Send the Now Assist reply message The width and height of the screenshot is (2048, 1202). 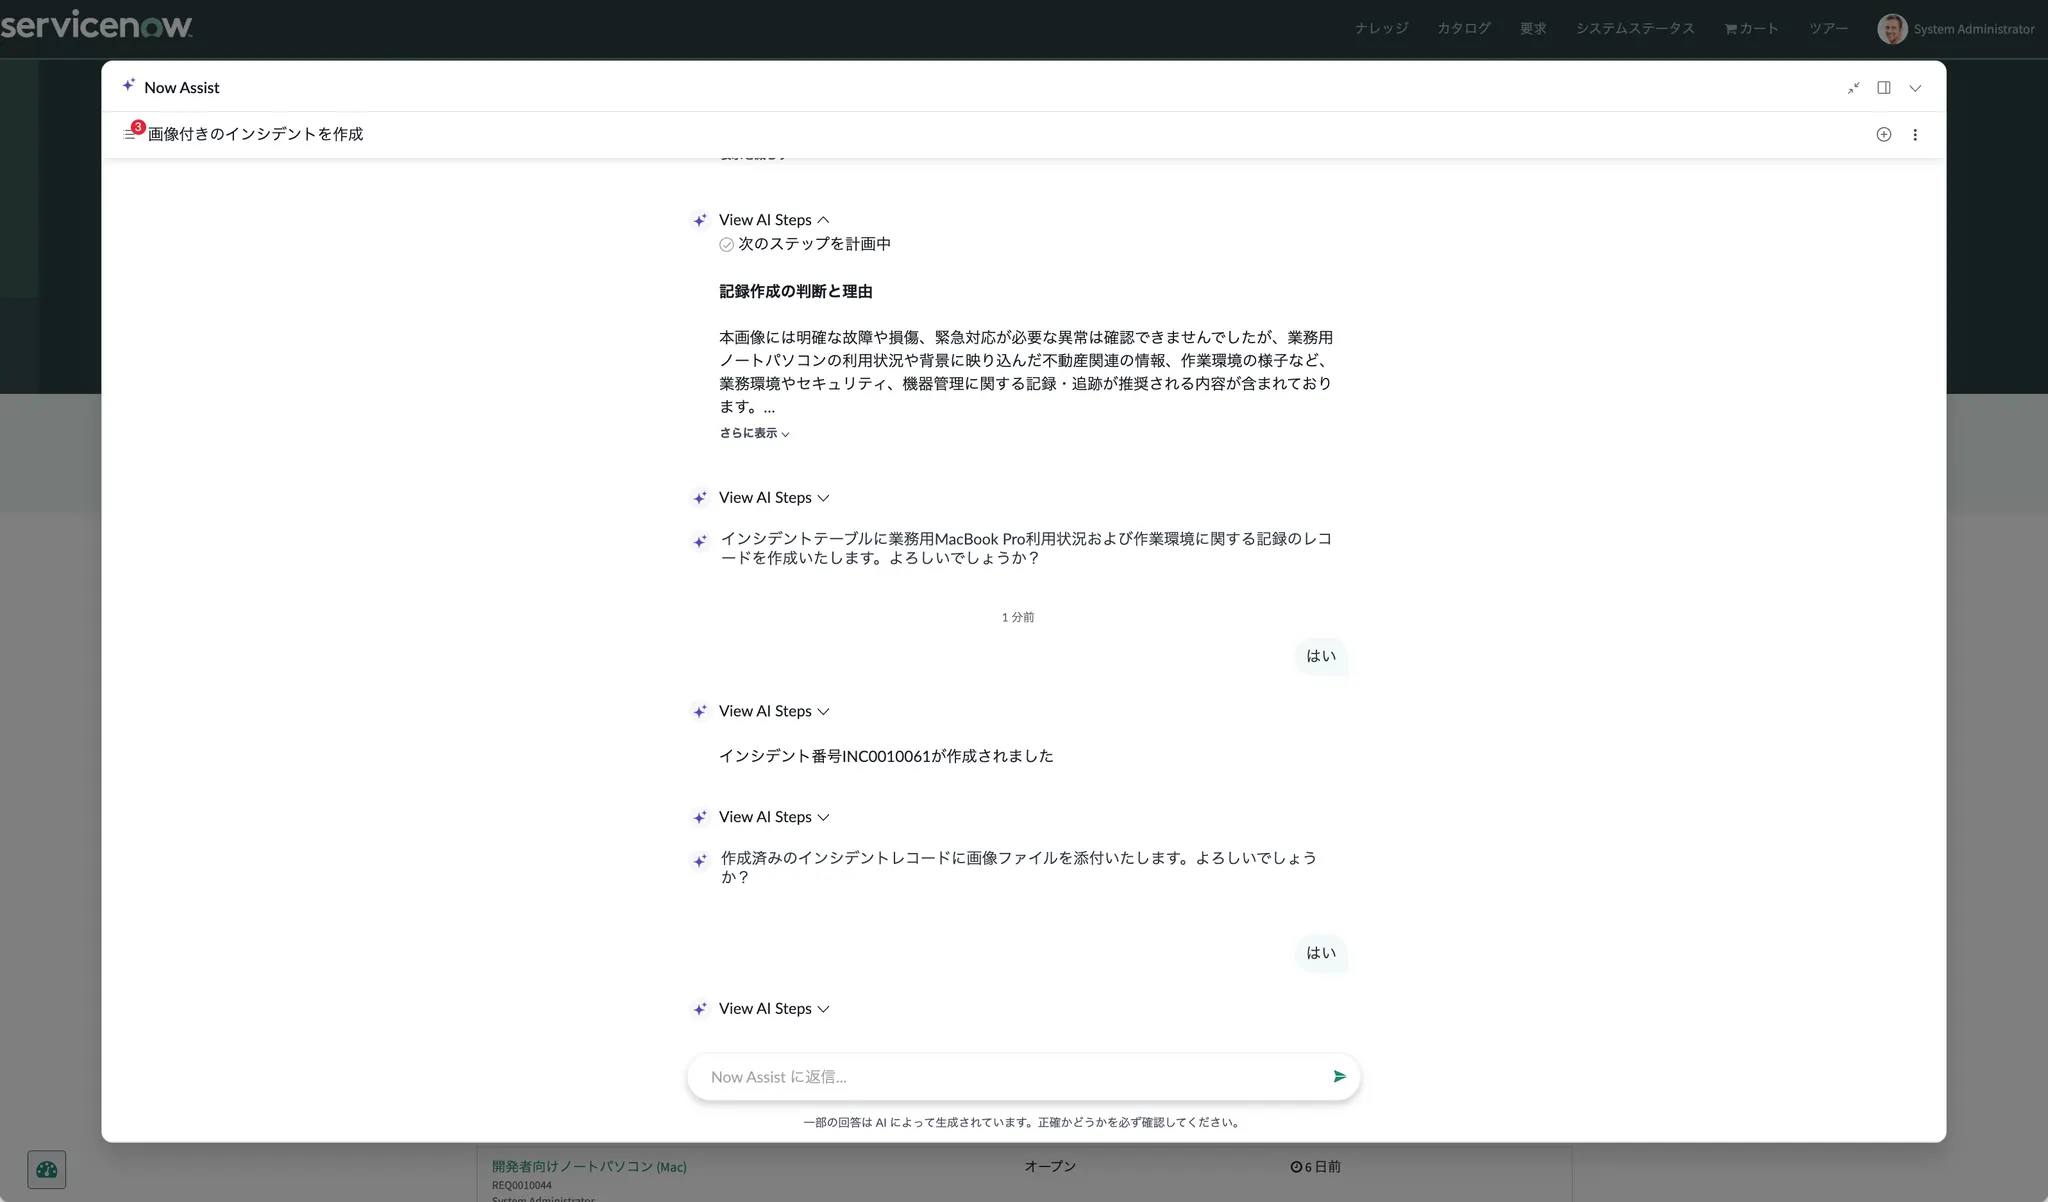[x=1339, y=1077]
